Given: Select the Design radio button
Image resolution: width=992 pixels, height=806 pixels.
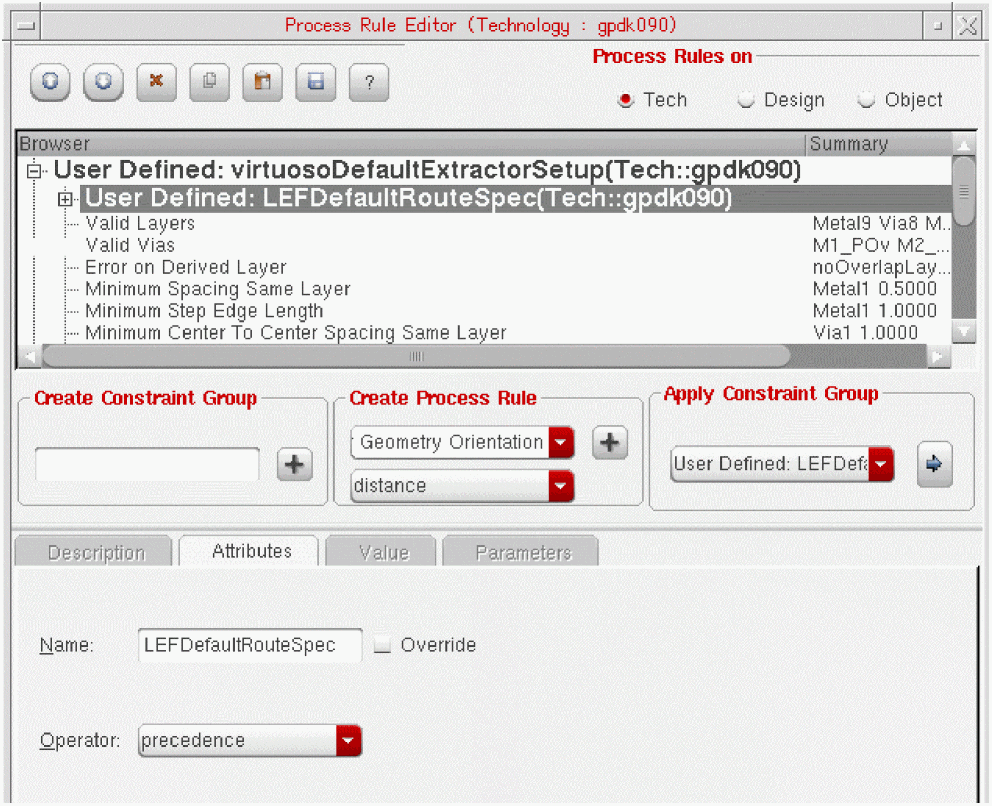Looking at the screenshot, I should tap(746, 100).
